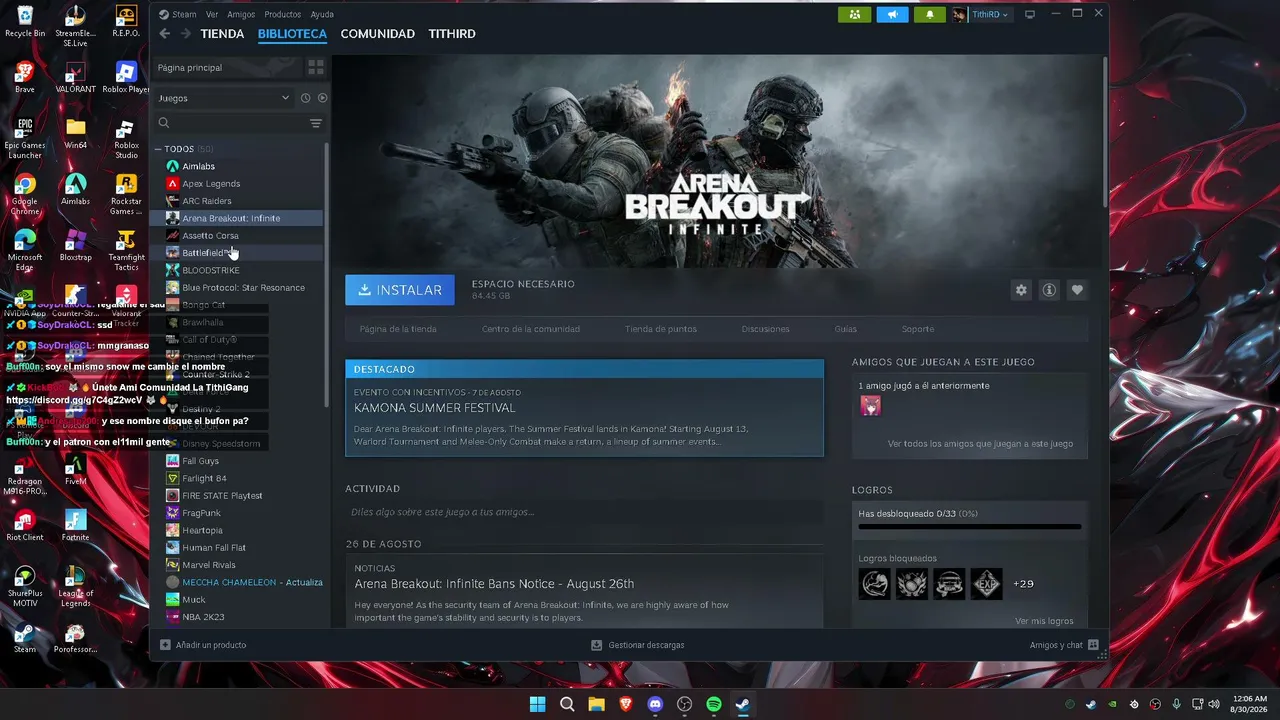Screen dimensions: 1280x720
Task: Open Amigos y chat panel
Action: point(1064,645)
